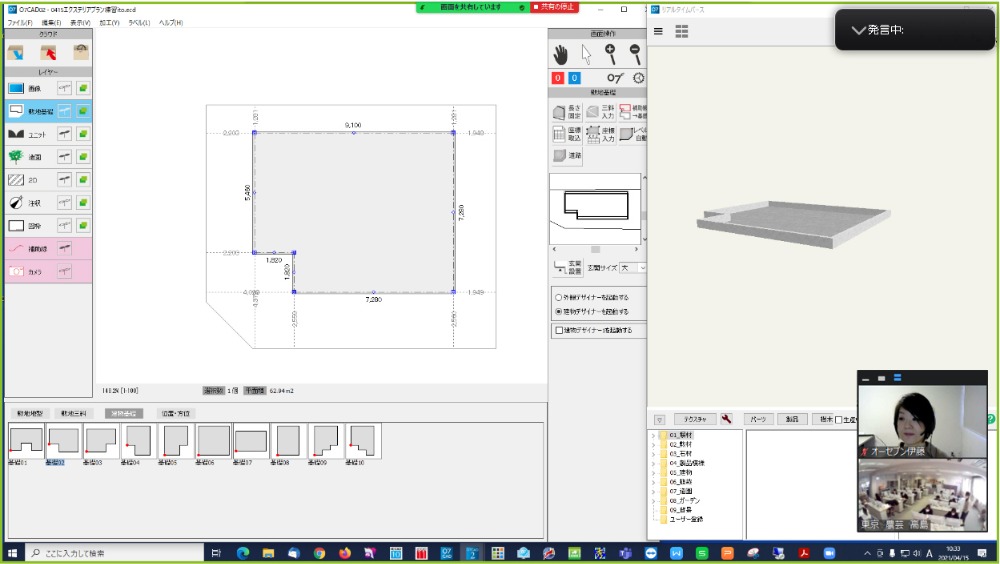Screen dimensions: 1000x564
Task: Click the テクスチャ button
Action: pos(694,419)
